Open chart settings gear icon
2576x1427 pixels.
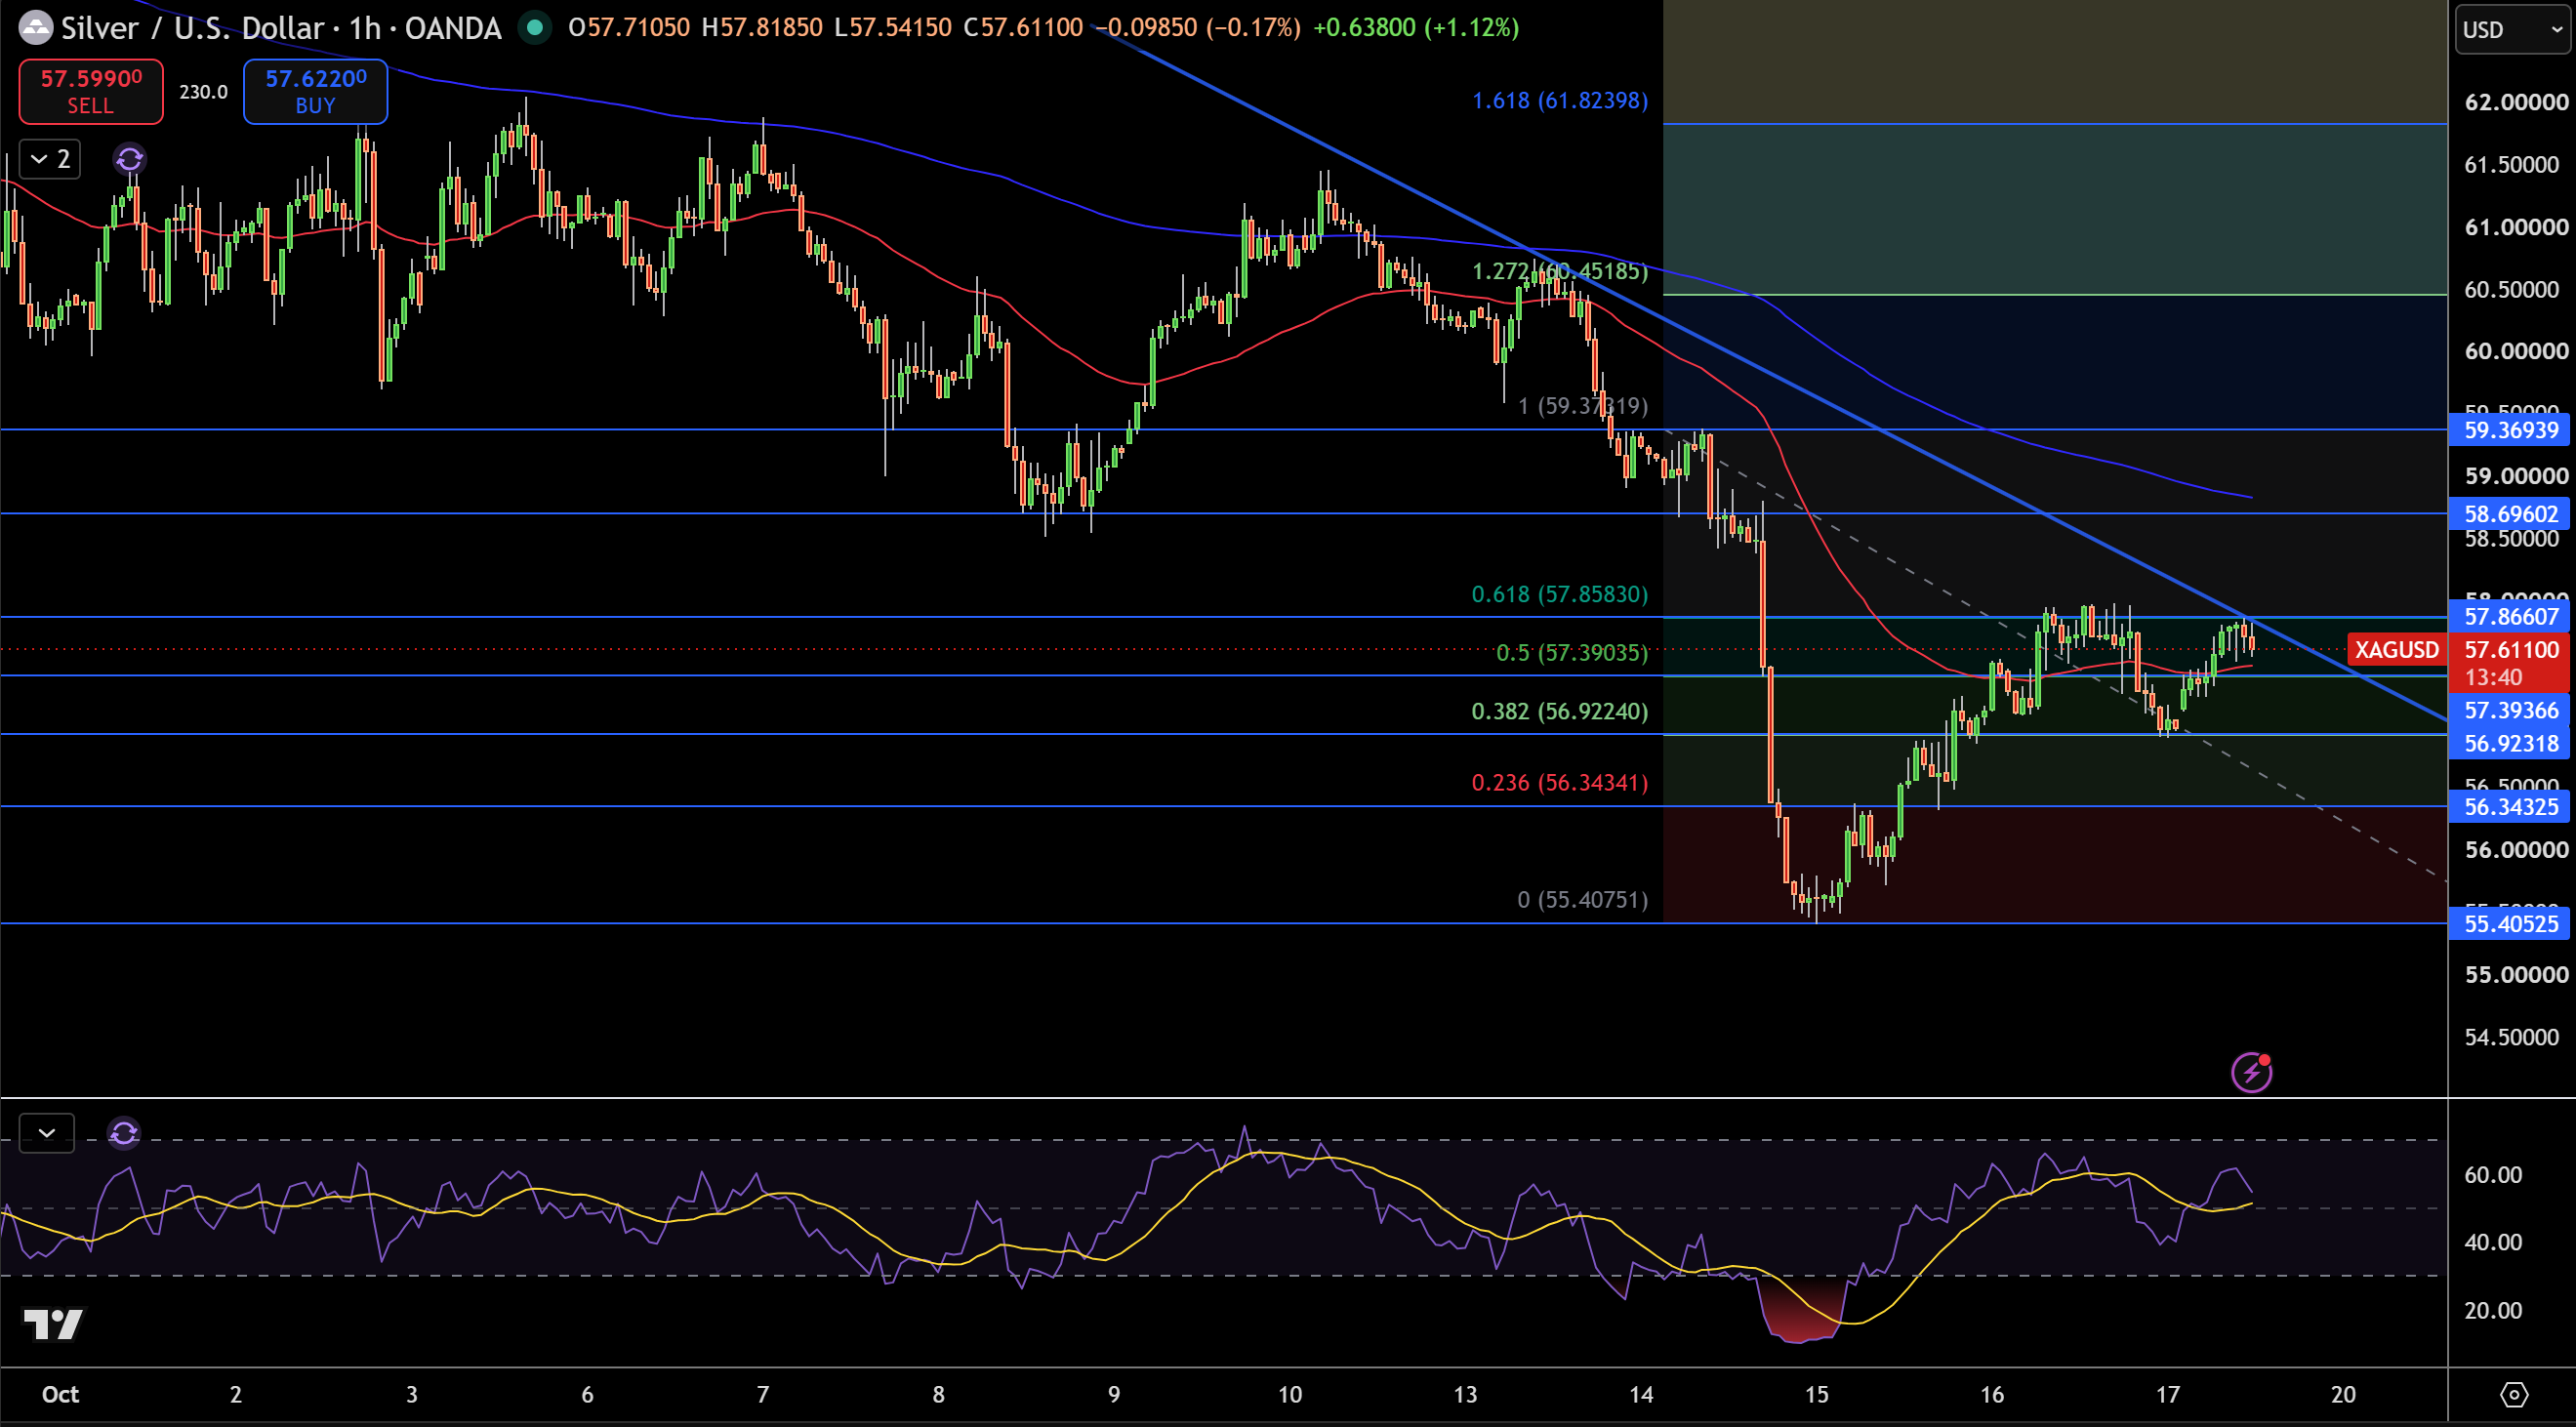[x=2513, y=1394]
